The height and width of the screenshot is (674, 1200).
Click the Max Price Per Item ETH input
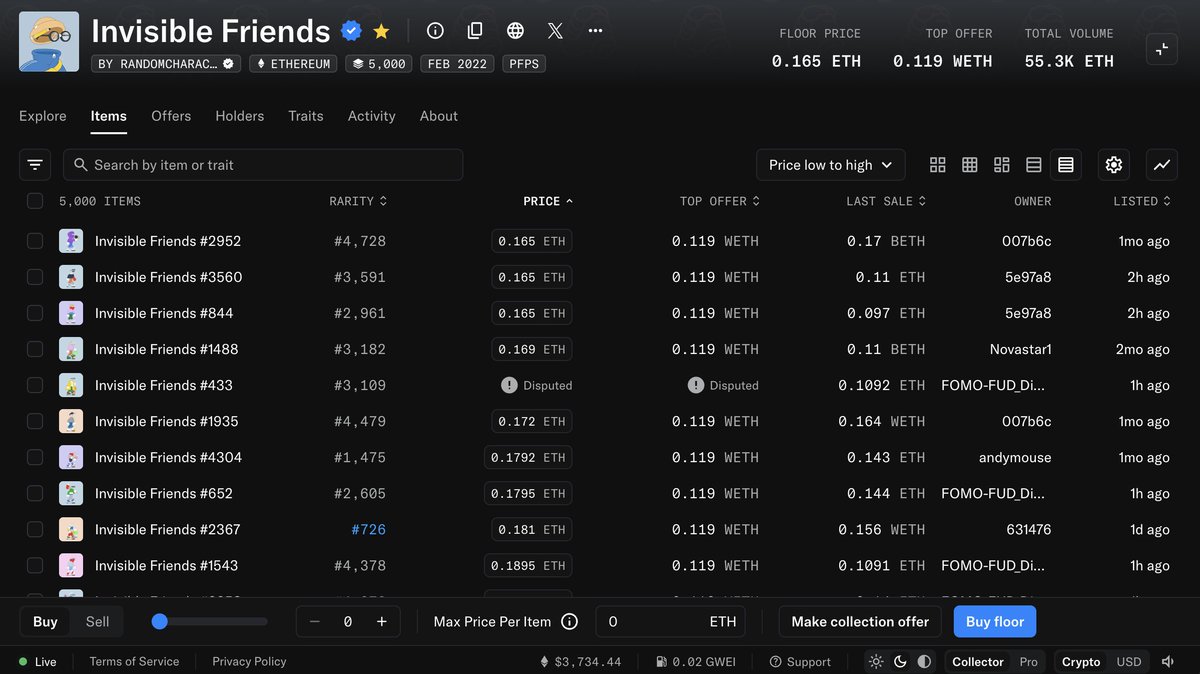(672, 622)
